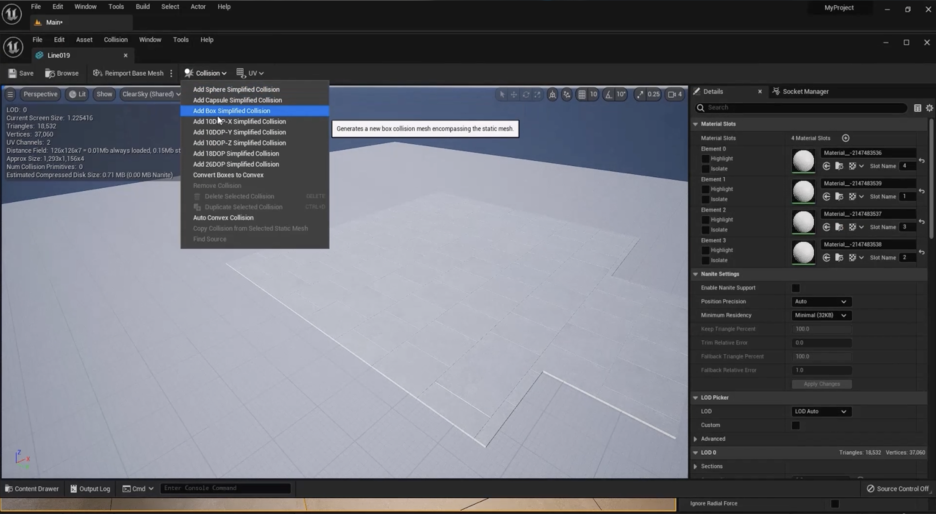Image resolution: width=936 pixels, height=514 pixels.
Task: Enable Isolate for Element 3
Action: (705, 260)
